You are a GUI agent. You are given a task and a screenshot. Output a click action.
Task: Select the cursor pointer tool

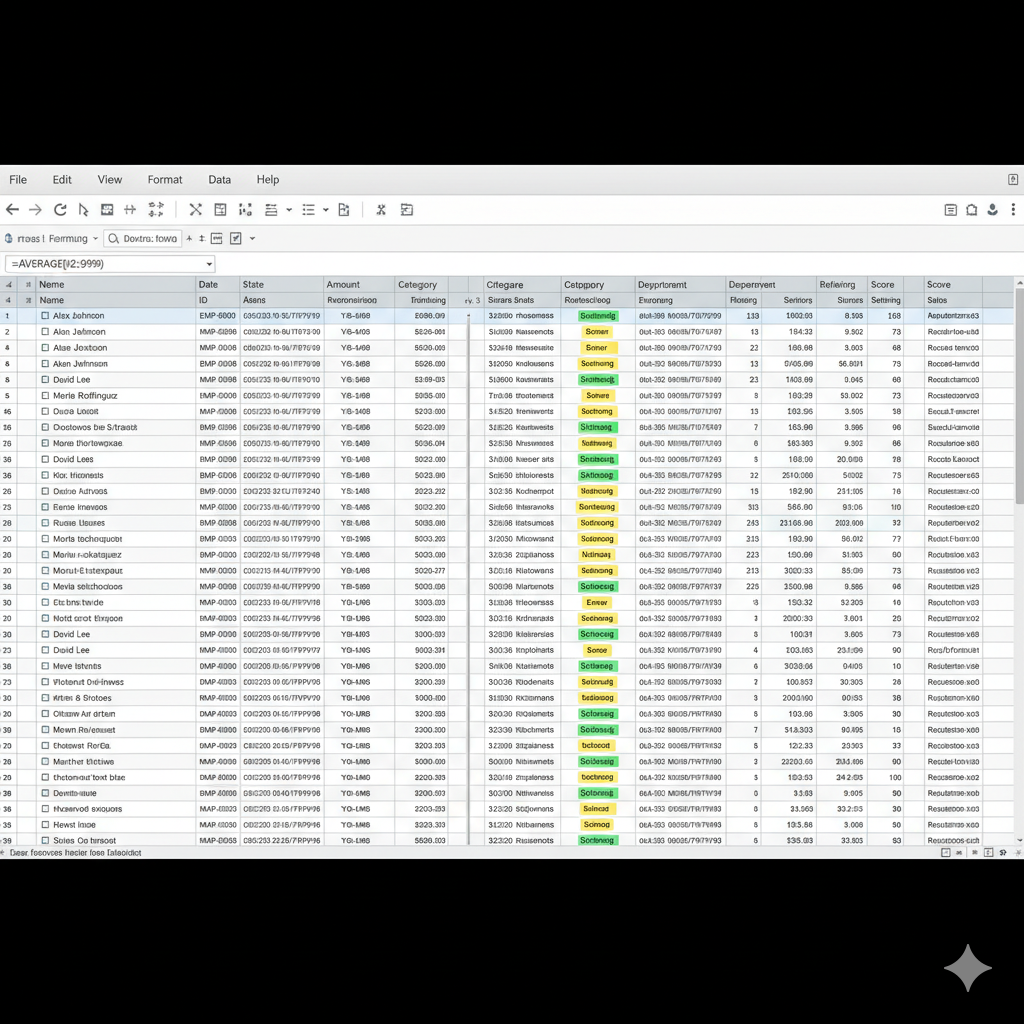(x=83, y=210)
